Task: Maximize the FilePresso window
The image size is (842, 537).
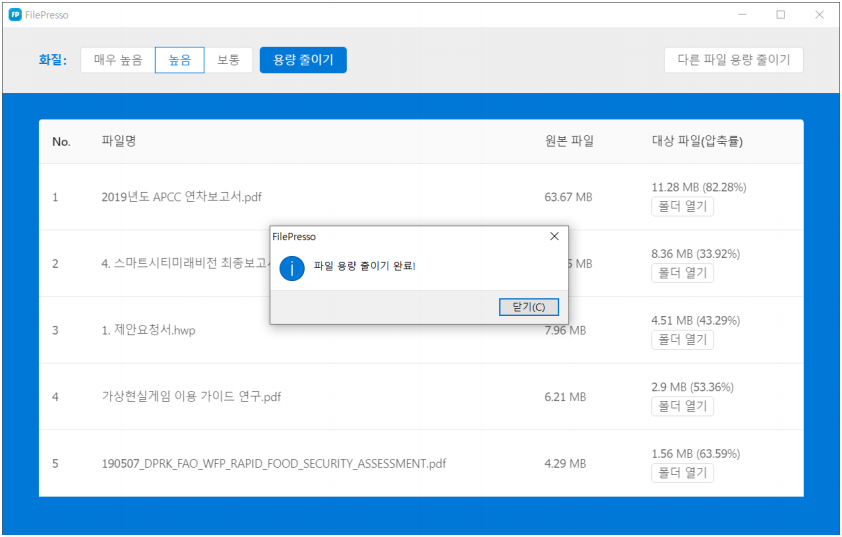Action: pos(780,15)
